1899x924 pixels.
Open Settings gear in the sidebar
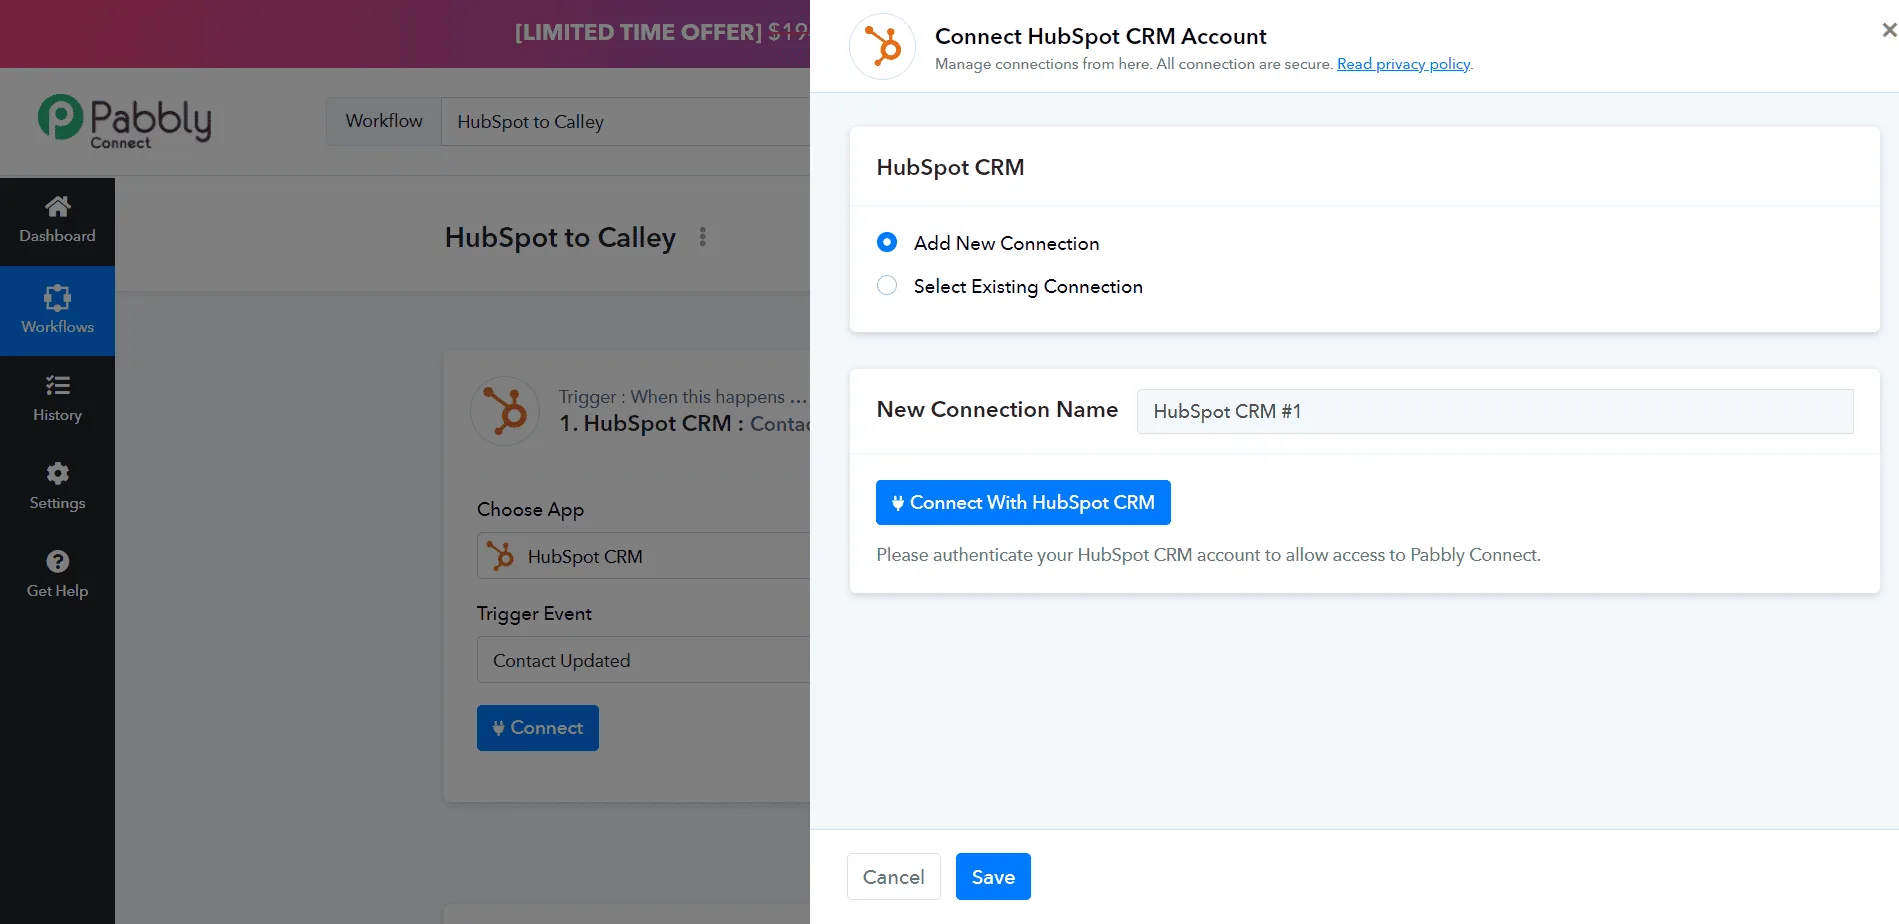[x=57, y=473]
